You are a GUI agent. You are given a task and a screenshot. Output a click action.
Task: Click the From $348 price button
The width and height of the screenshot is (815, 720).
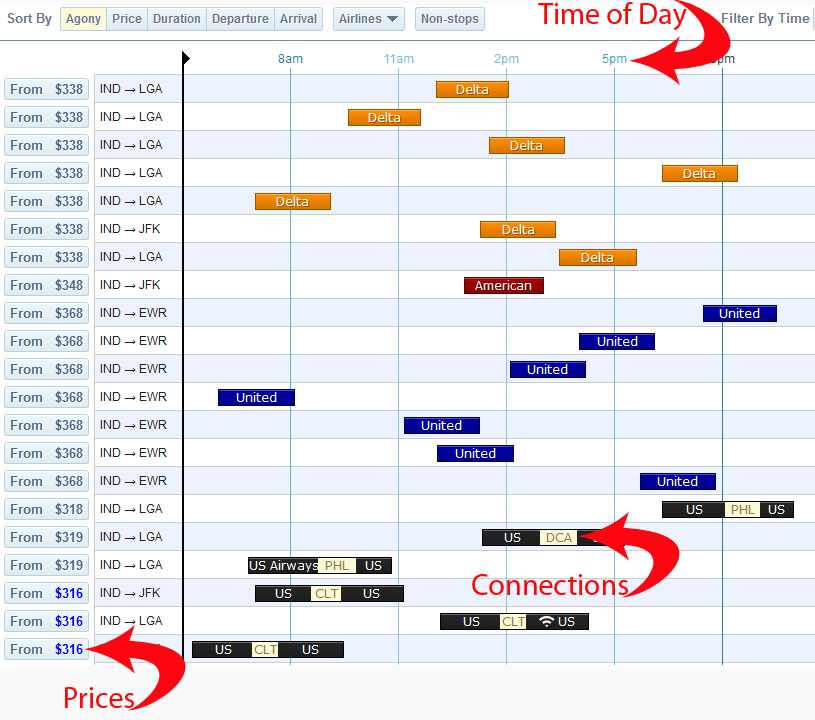[x=46, y=285]
